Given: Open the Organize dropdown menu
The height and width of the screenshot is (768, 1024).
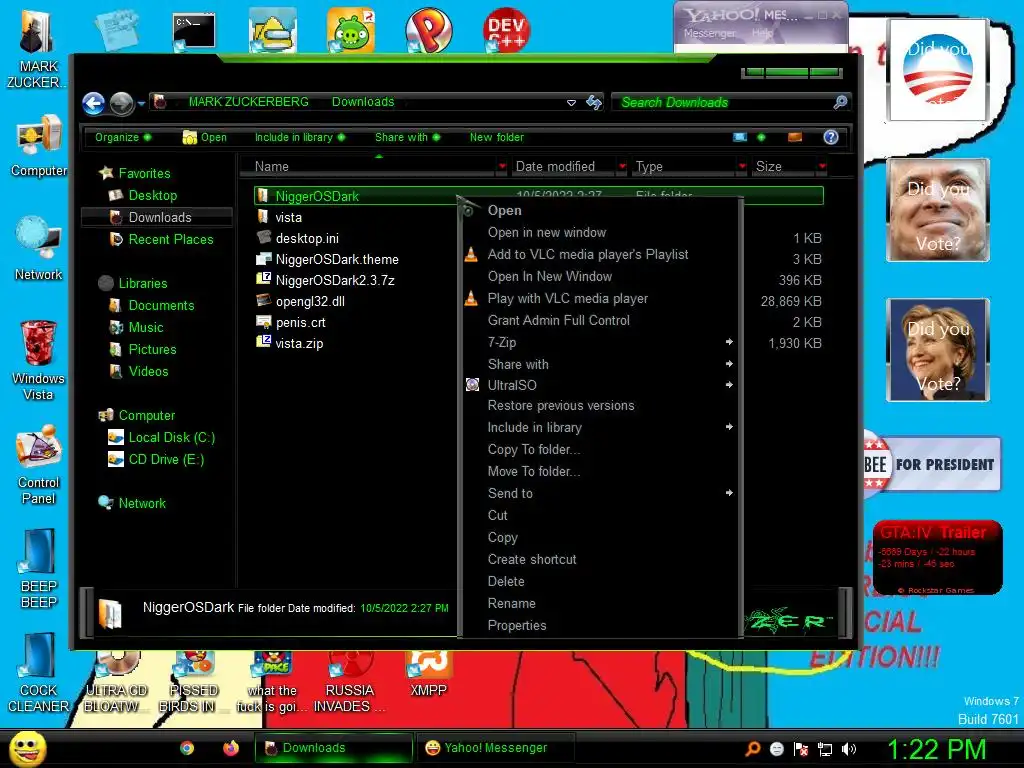Looking at the screenshot, I should [x=123, y=137].
